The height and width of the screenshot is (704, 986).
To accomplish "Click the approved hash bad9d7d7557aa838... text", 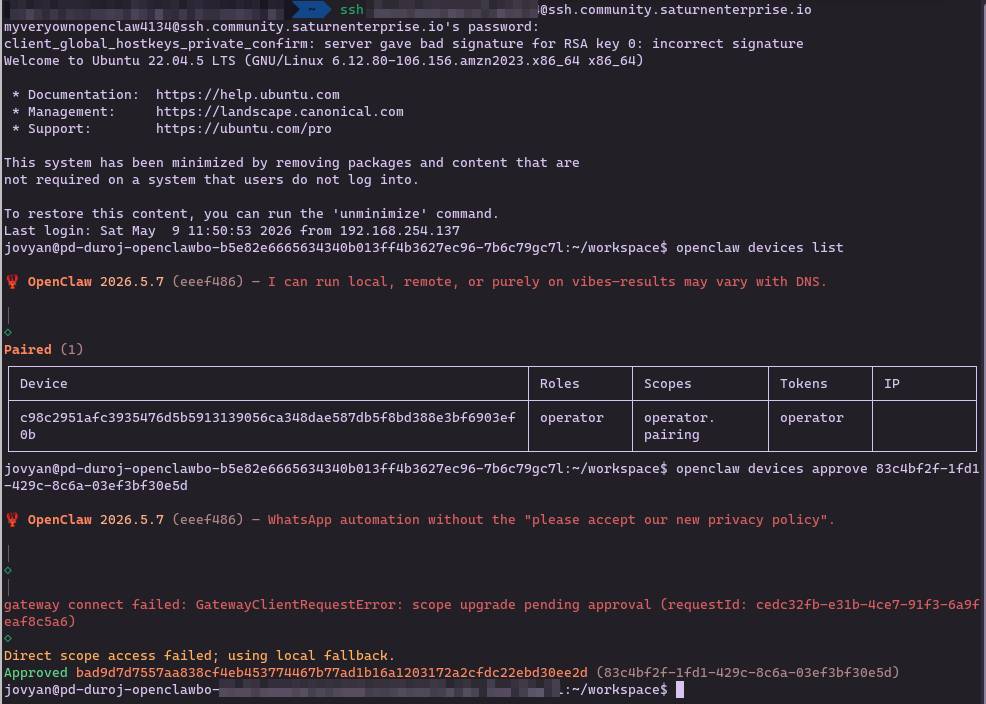I will 332,673.
